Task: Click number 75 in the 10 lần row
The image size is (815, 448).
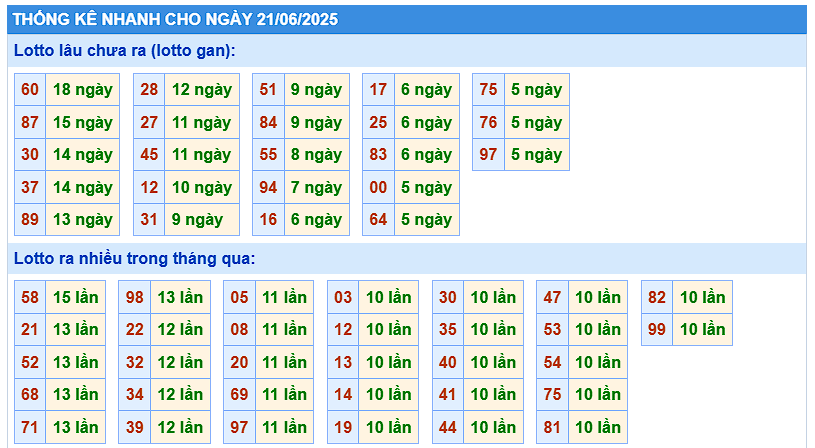Action: coord(553,394)
